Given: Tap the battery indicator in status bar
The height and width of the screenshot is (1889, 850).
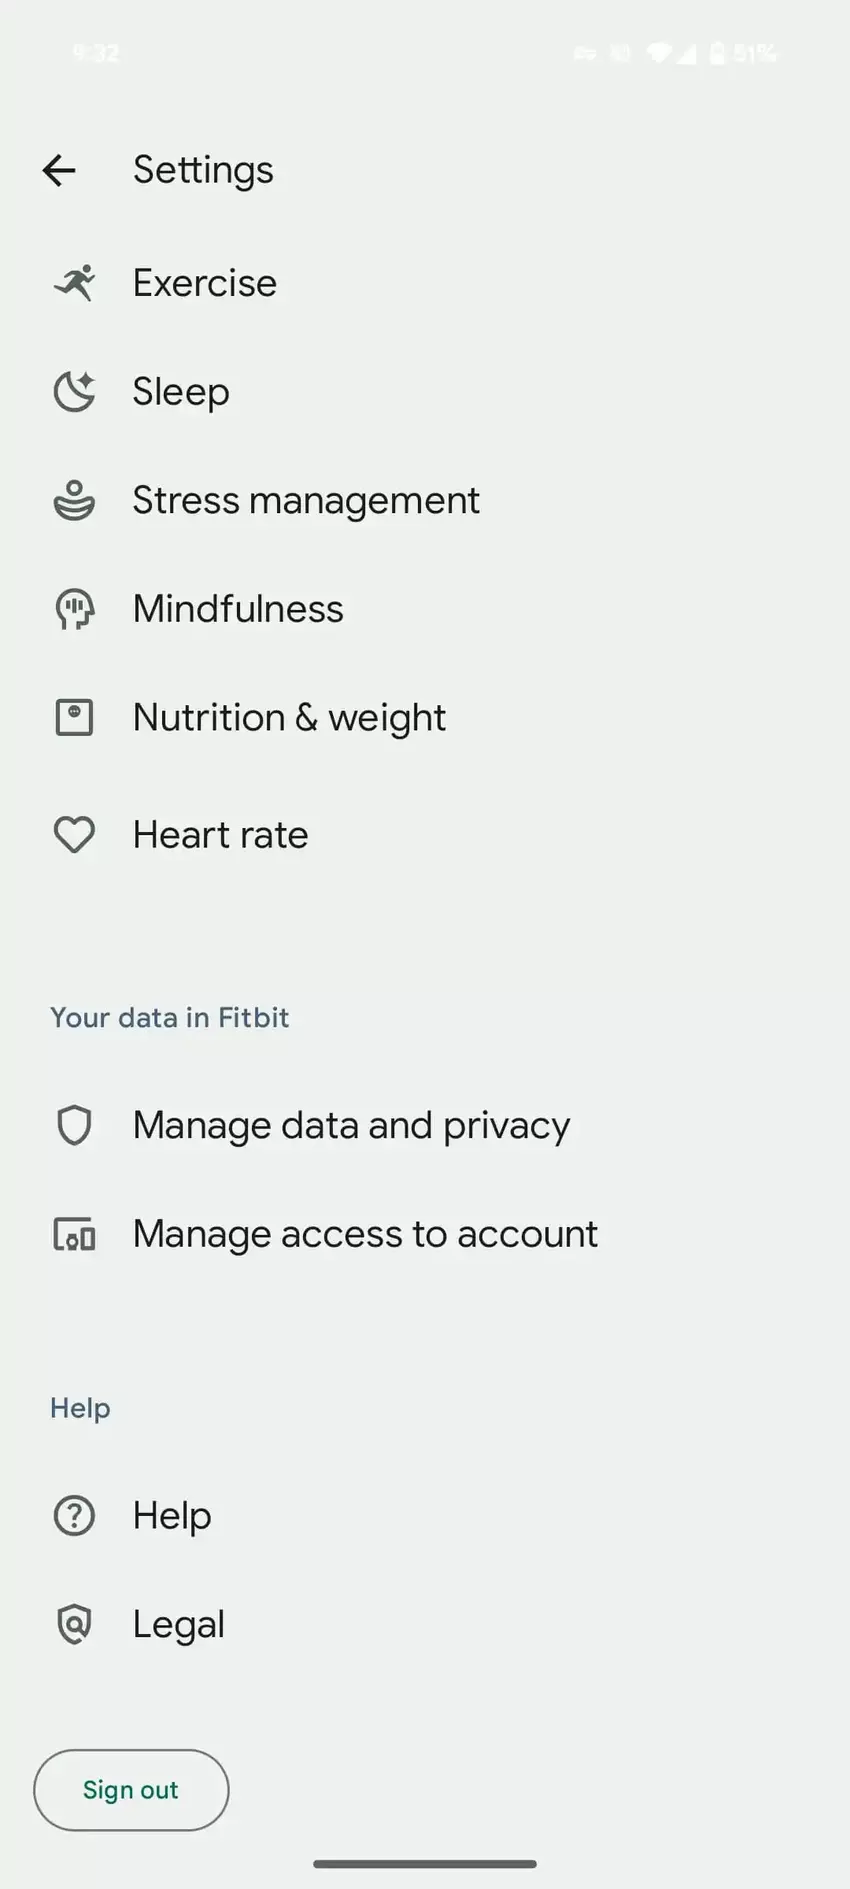Looking at the screenshot, I should 717,53.
